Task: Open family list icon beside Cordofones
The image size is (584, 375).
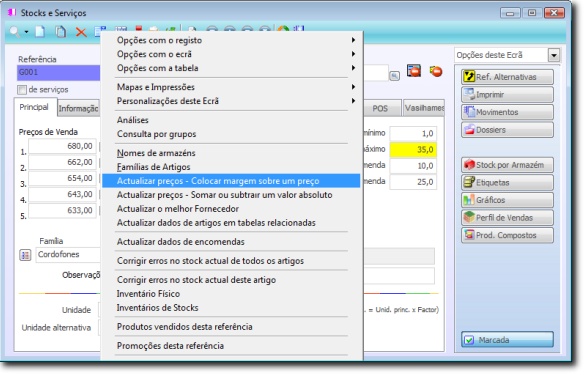Action: coord(25,255)
